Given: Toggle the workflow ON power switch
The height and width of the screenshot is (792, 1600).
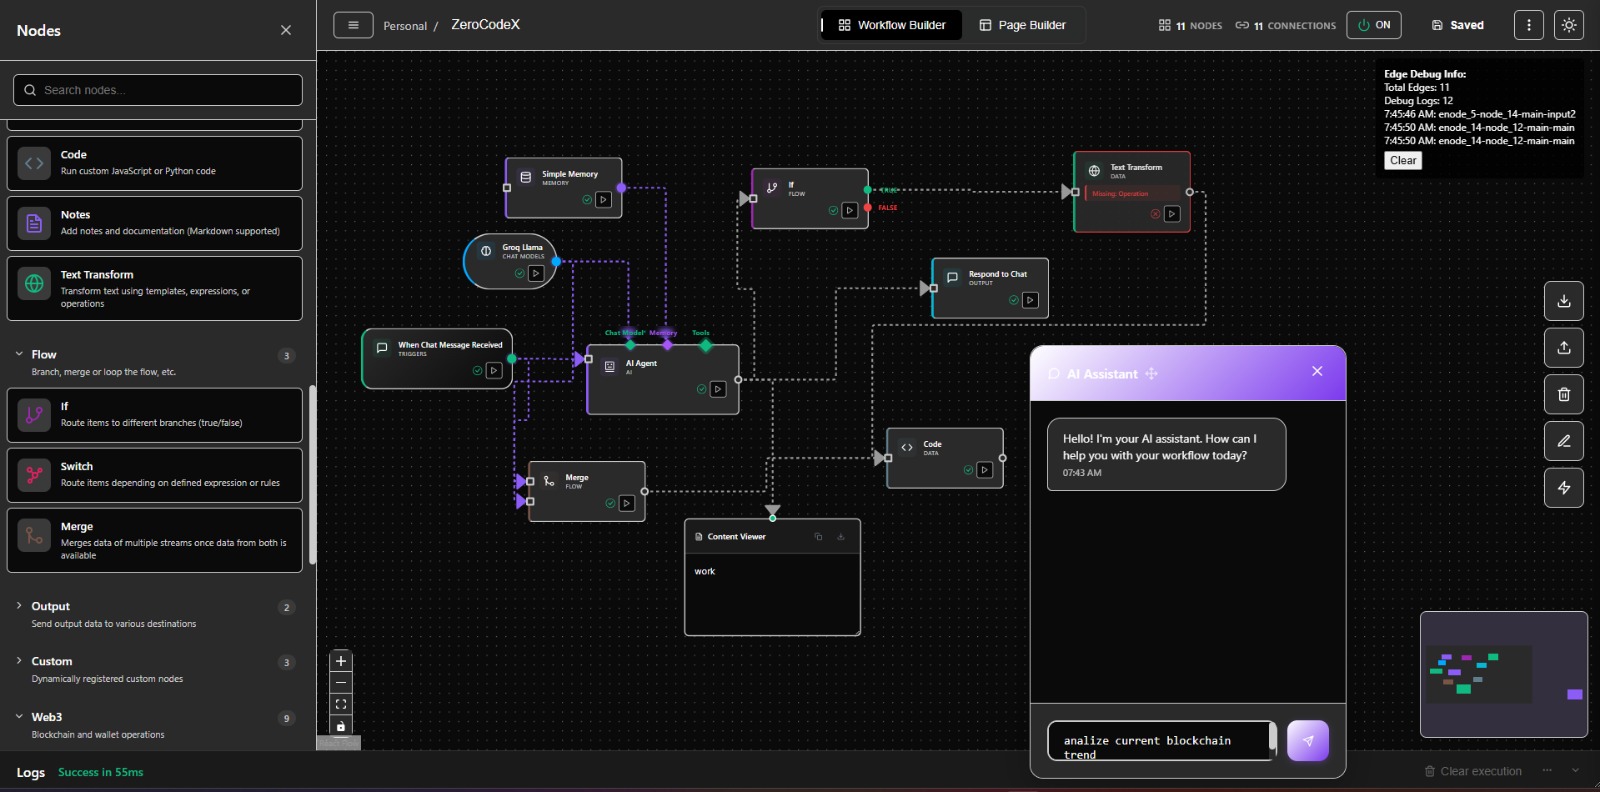Looking at the screenshot, I should tap(1374, 25).
